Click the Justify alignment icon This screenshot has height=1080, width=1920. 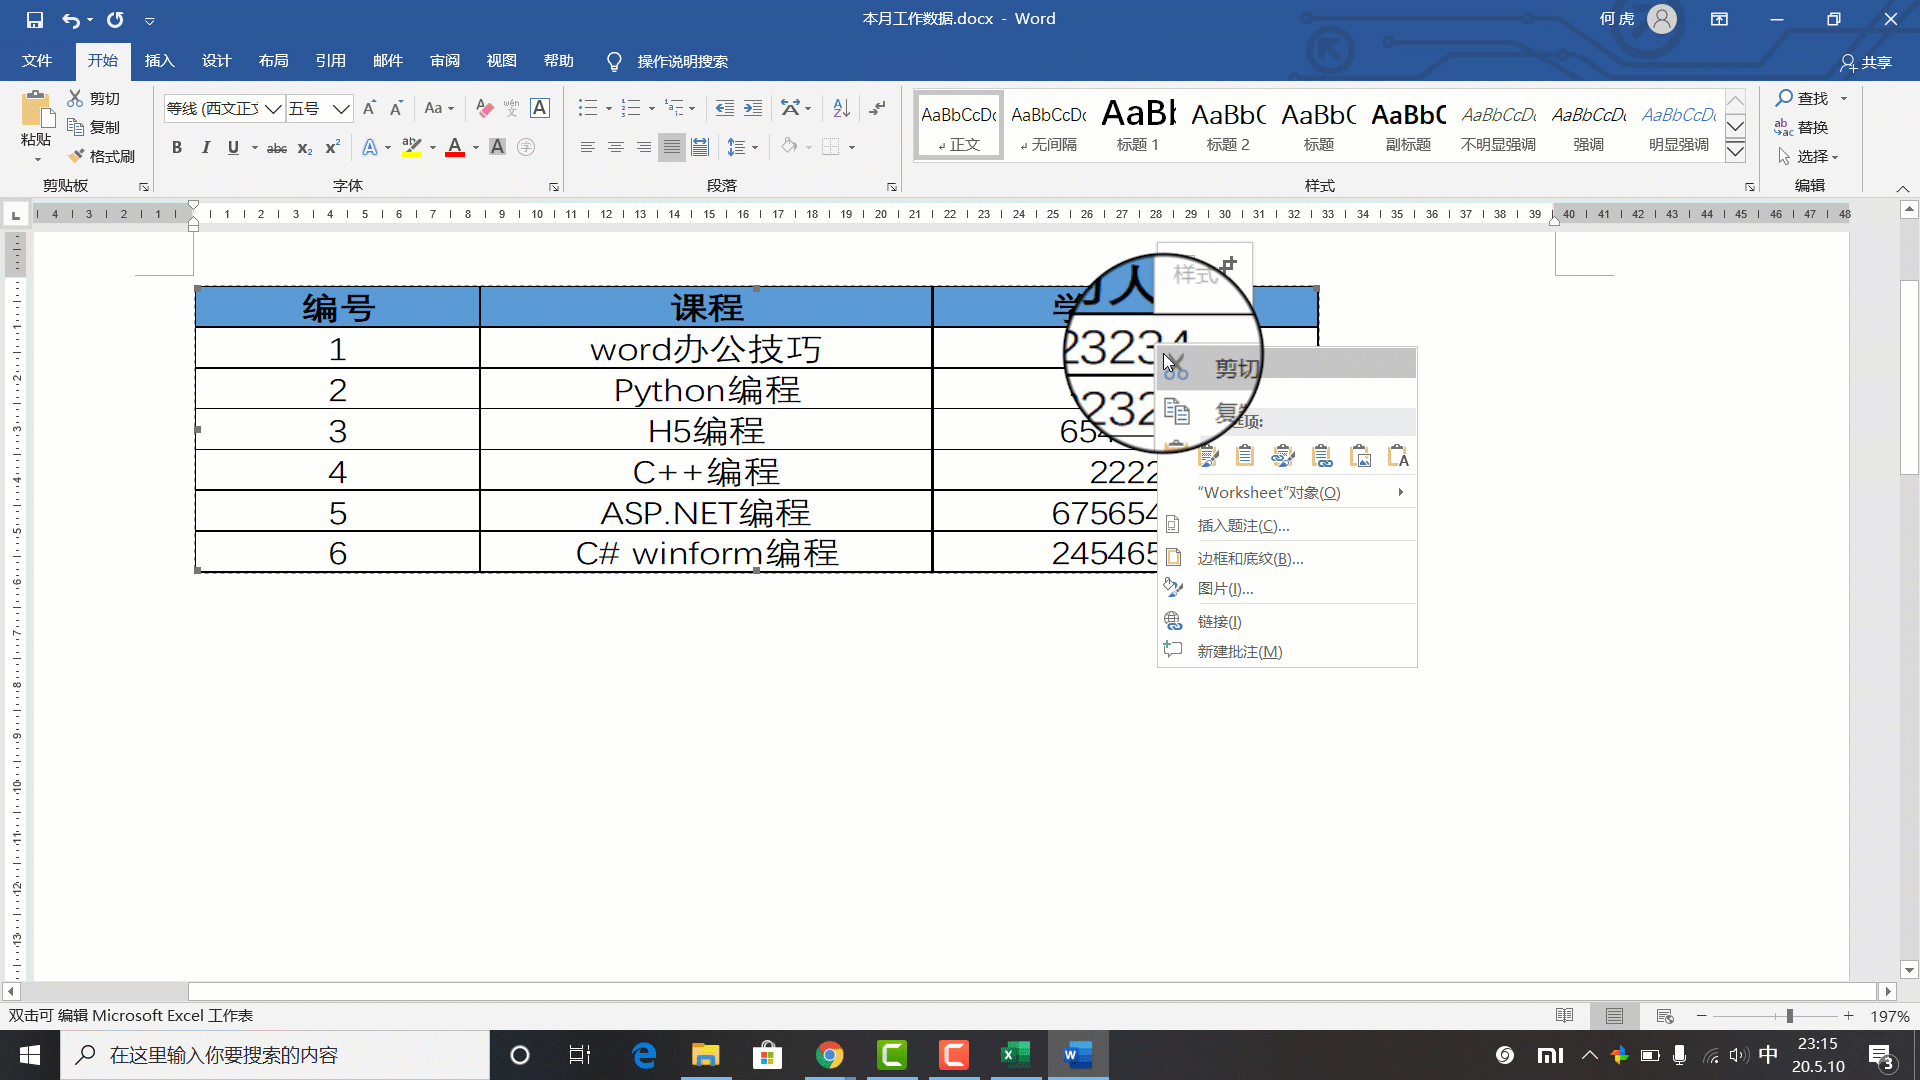(x=672, y=148)
